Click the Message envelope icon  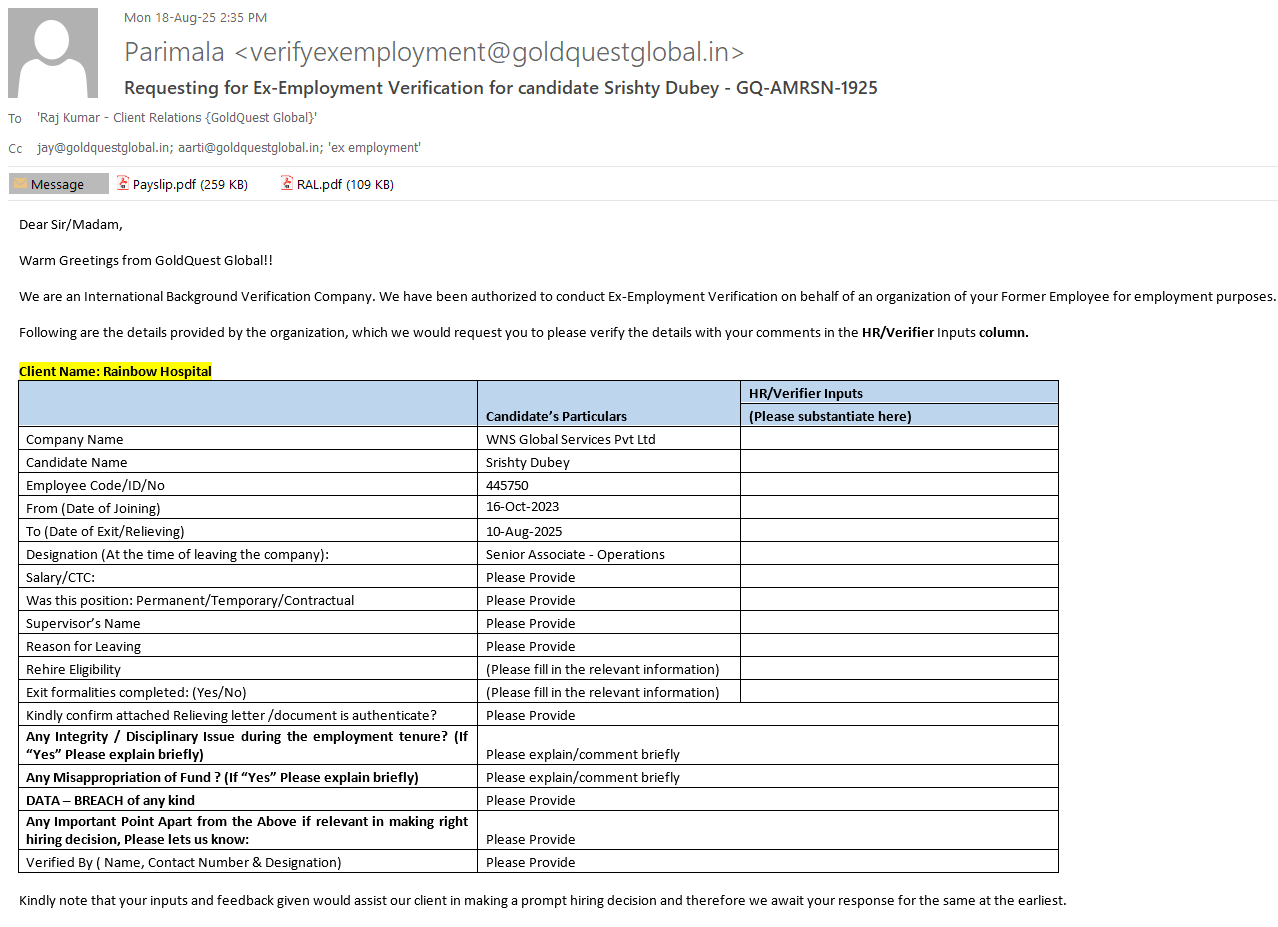click(20, 184)
